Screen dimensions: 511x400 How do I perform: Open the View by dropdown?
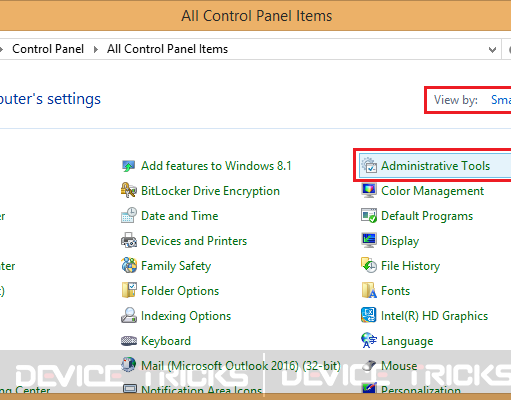(501, 100)
